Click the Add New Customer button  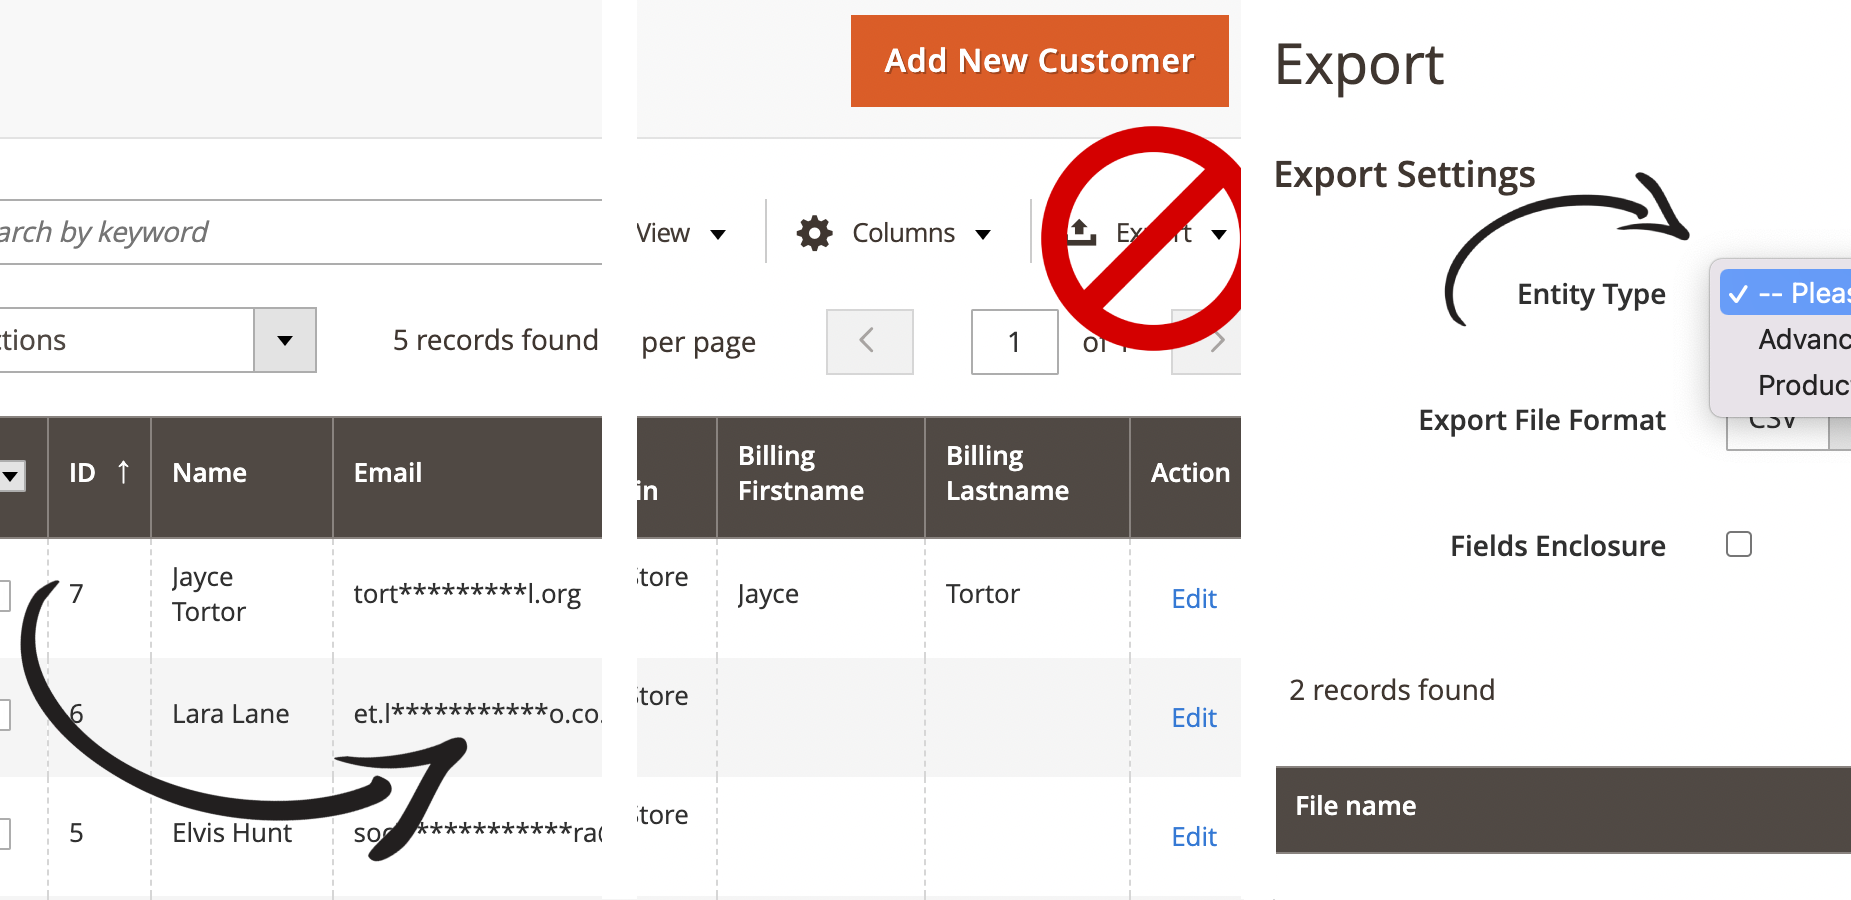pyautogui.click(x=1039, y=61)
